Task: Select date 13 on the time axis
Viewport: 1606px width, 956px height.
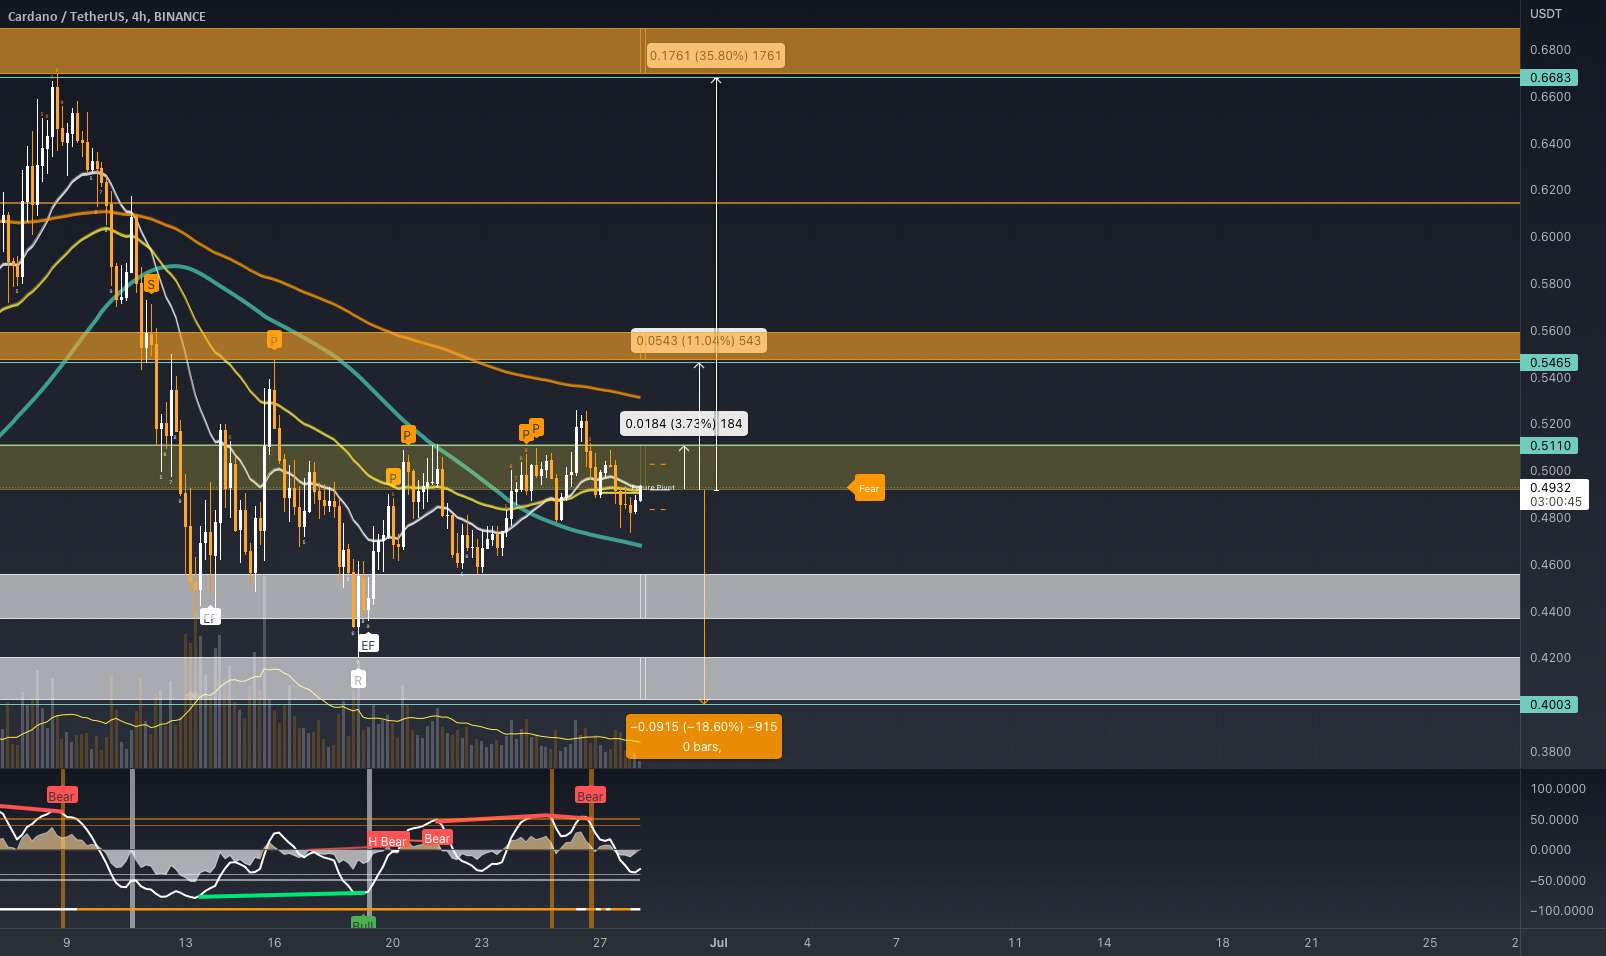Action: (185, 942)
